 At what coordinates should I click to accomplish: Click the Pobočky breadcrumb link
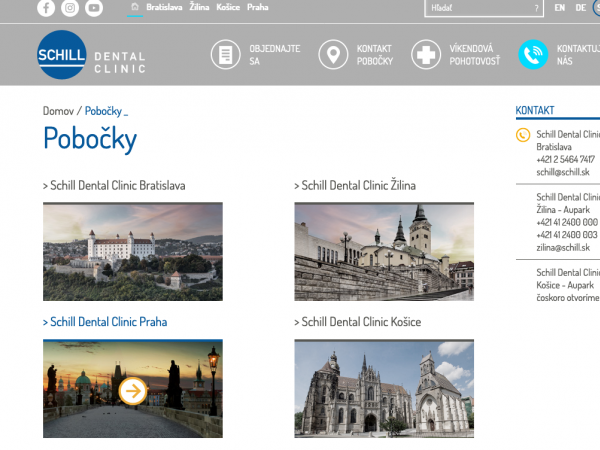click(x=103, y=111)
